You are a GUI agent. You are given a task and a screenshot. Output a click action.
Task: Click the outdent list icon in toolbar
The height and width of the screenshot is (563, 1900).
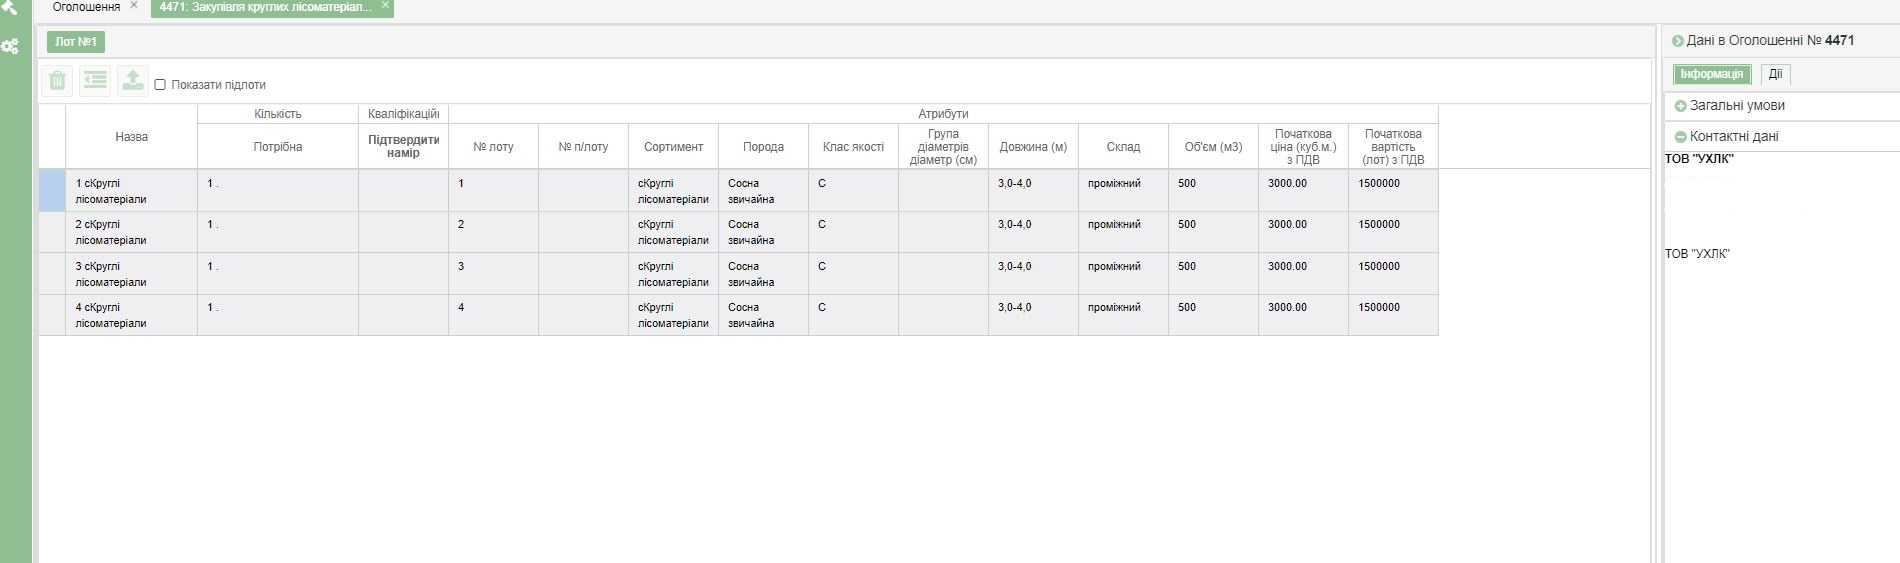(x=95, y=81)
